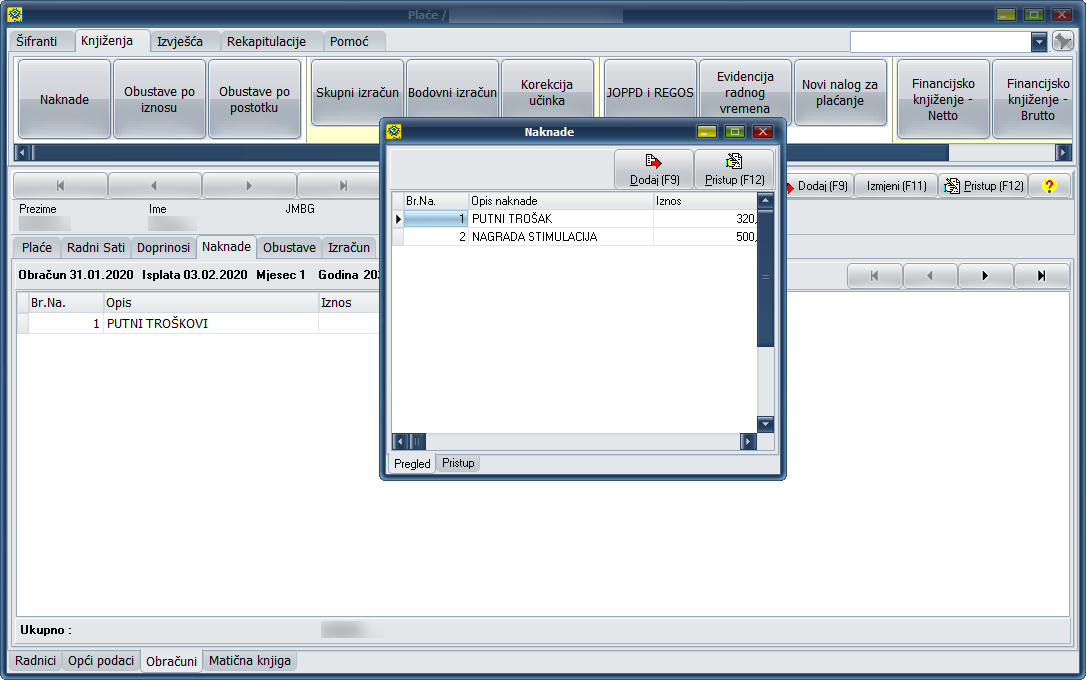Go to first record with the left navigation arrow
The height and width of the screenshot is (680, 1086).
click(60, 186)
